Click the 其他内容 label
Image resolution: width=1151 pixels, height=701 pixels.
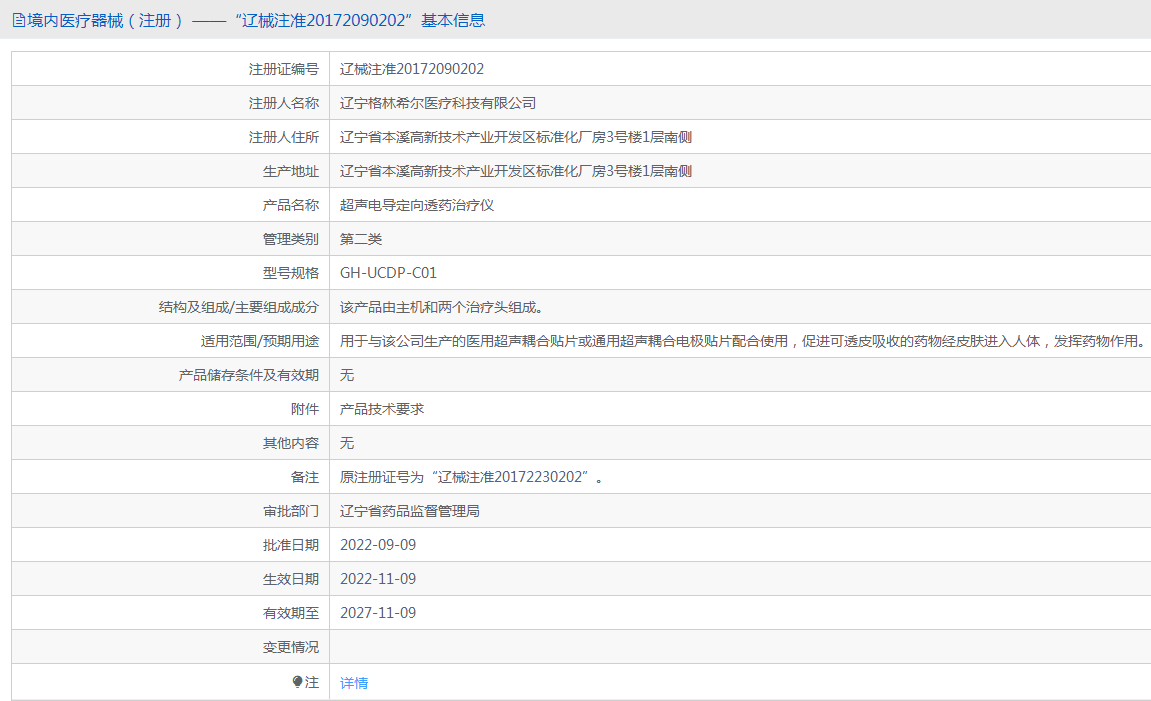[291, 443]
